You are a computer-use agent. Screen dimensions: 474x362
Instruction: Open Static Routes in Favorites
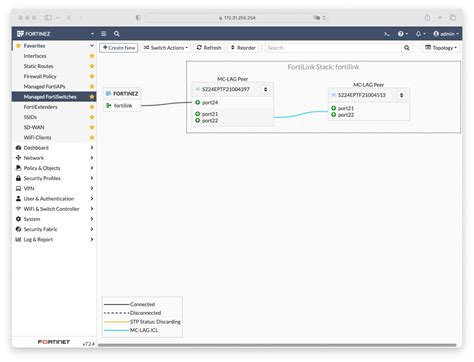point(38,66)
